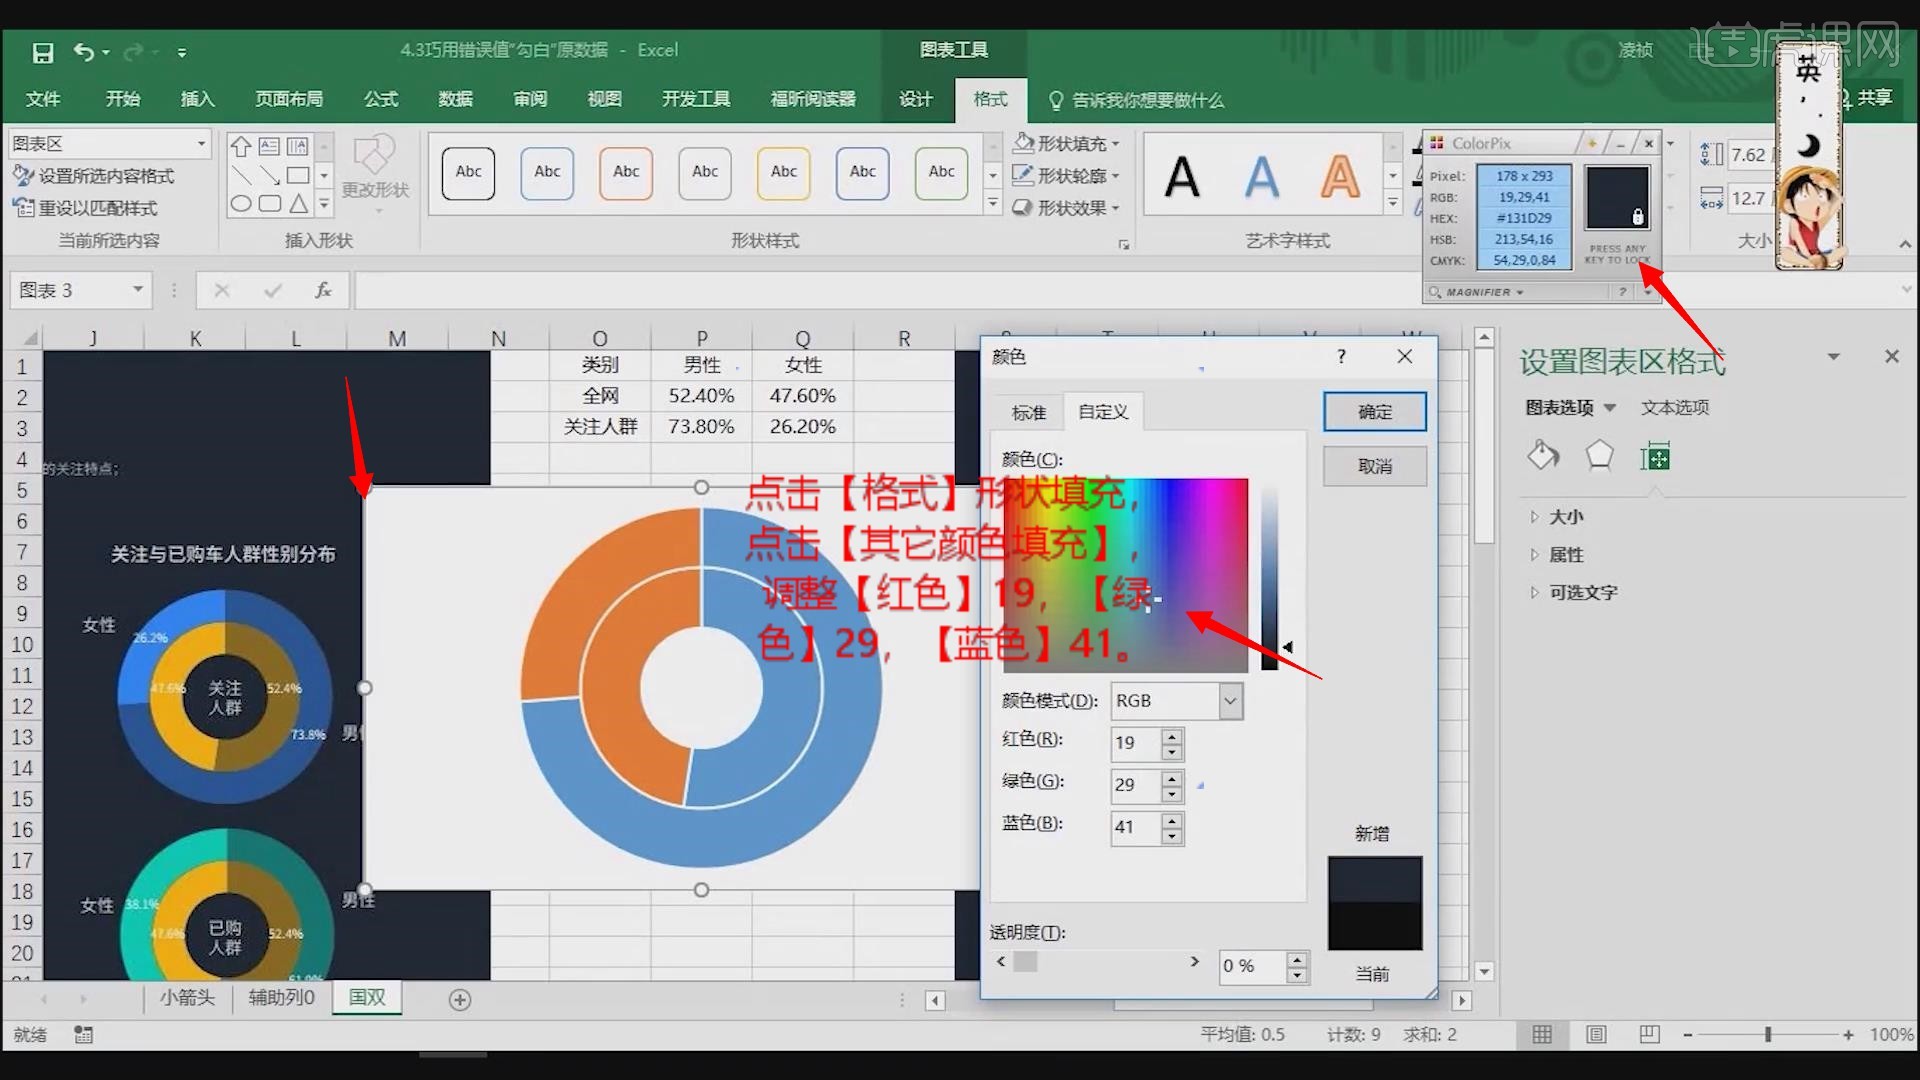The width and height of the screenshot is (1920, 1080).
Task: Click 取消 (Cancel) button to dismiss
Action: point(1373,465)
